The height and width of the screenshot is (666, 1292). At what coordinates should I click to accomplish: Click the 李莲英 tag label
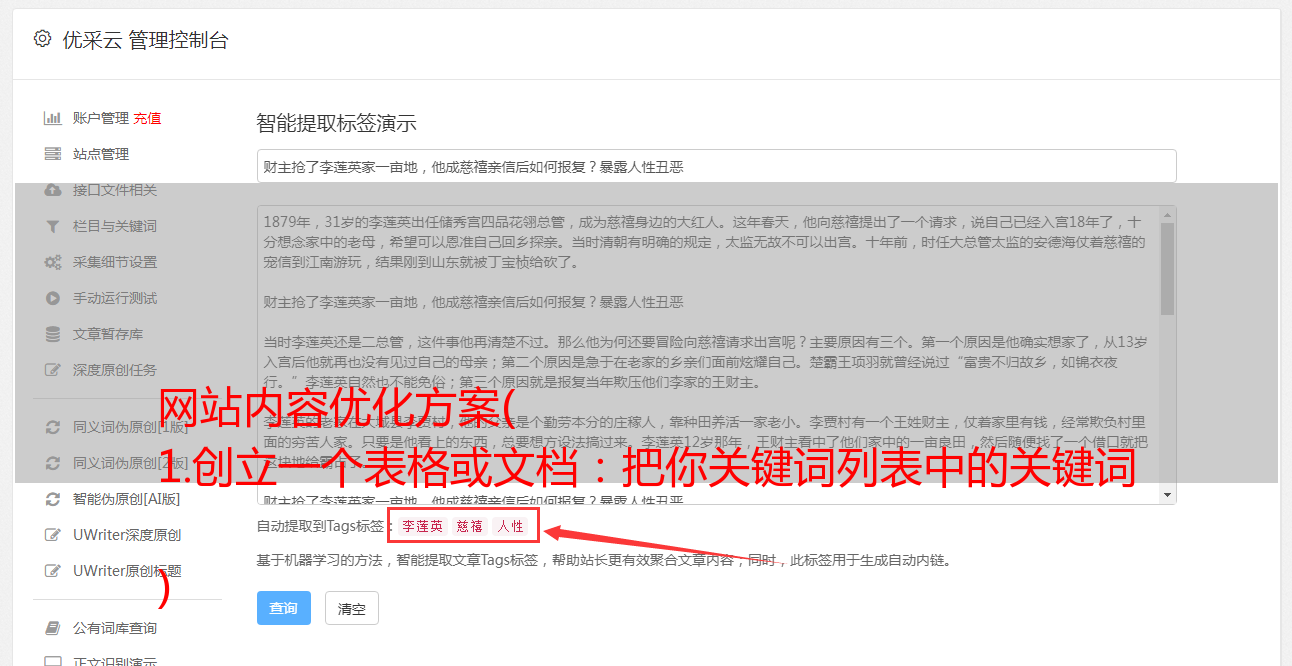423,526
